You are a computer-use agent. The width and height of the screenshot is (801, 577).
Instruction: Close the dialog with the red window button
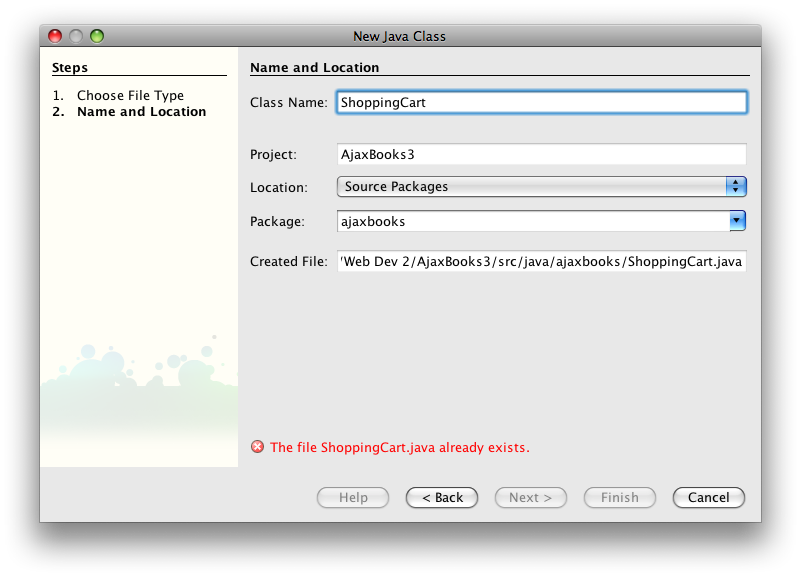pyautogui.click(x=55, y=36)
